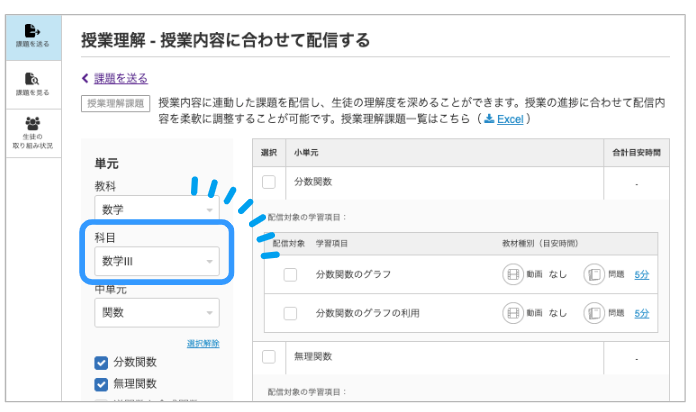Click the video icon for 分数関数のグラフの利用
Viewport: 696px width, 412px height.
pos(513,313)
